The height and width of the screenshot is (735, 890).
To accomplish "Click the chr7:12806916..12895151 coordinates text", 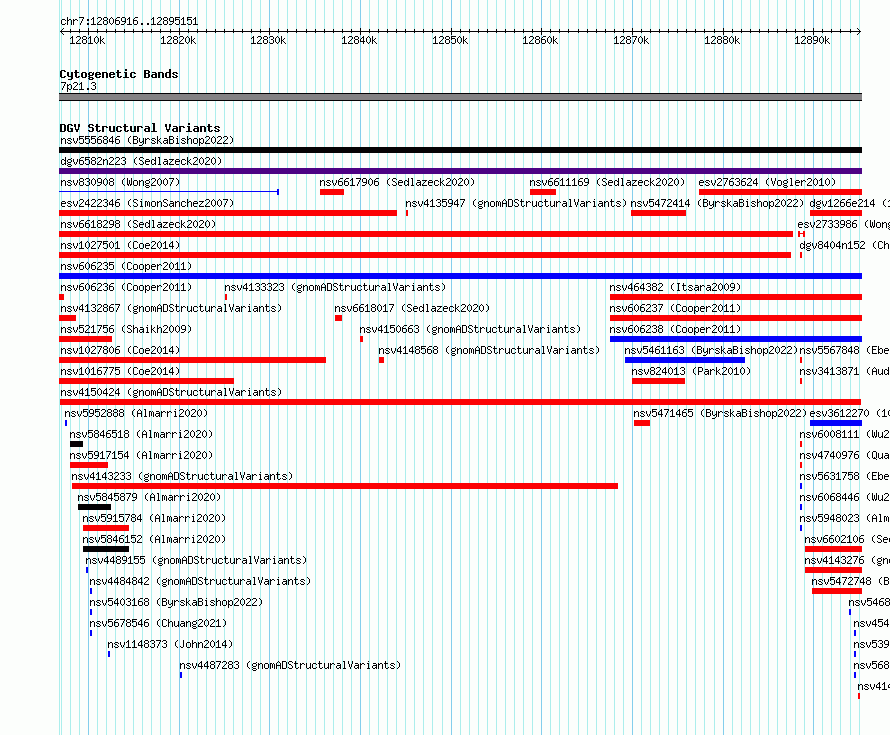I will pos(129,21).
